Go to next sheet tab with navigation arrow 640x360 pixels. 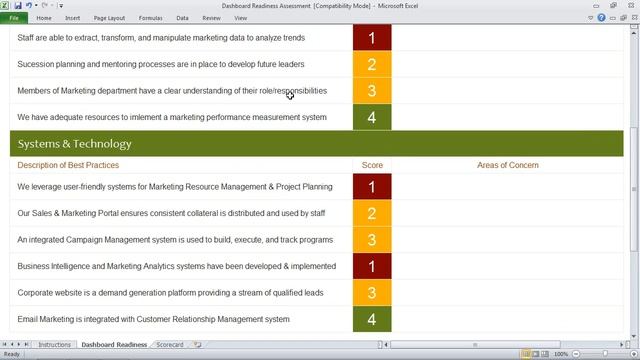[x=19, y=344]
